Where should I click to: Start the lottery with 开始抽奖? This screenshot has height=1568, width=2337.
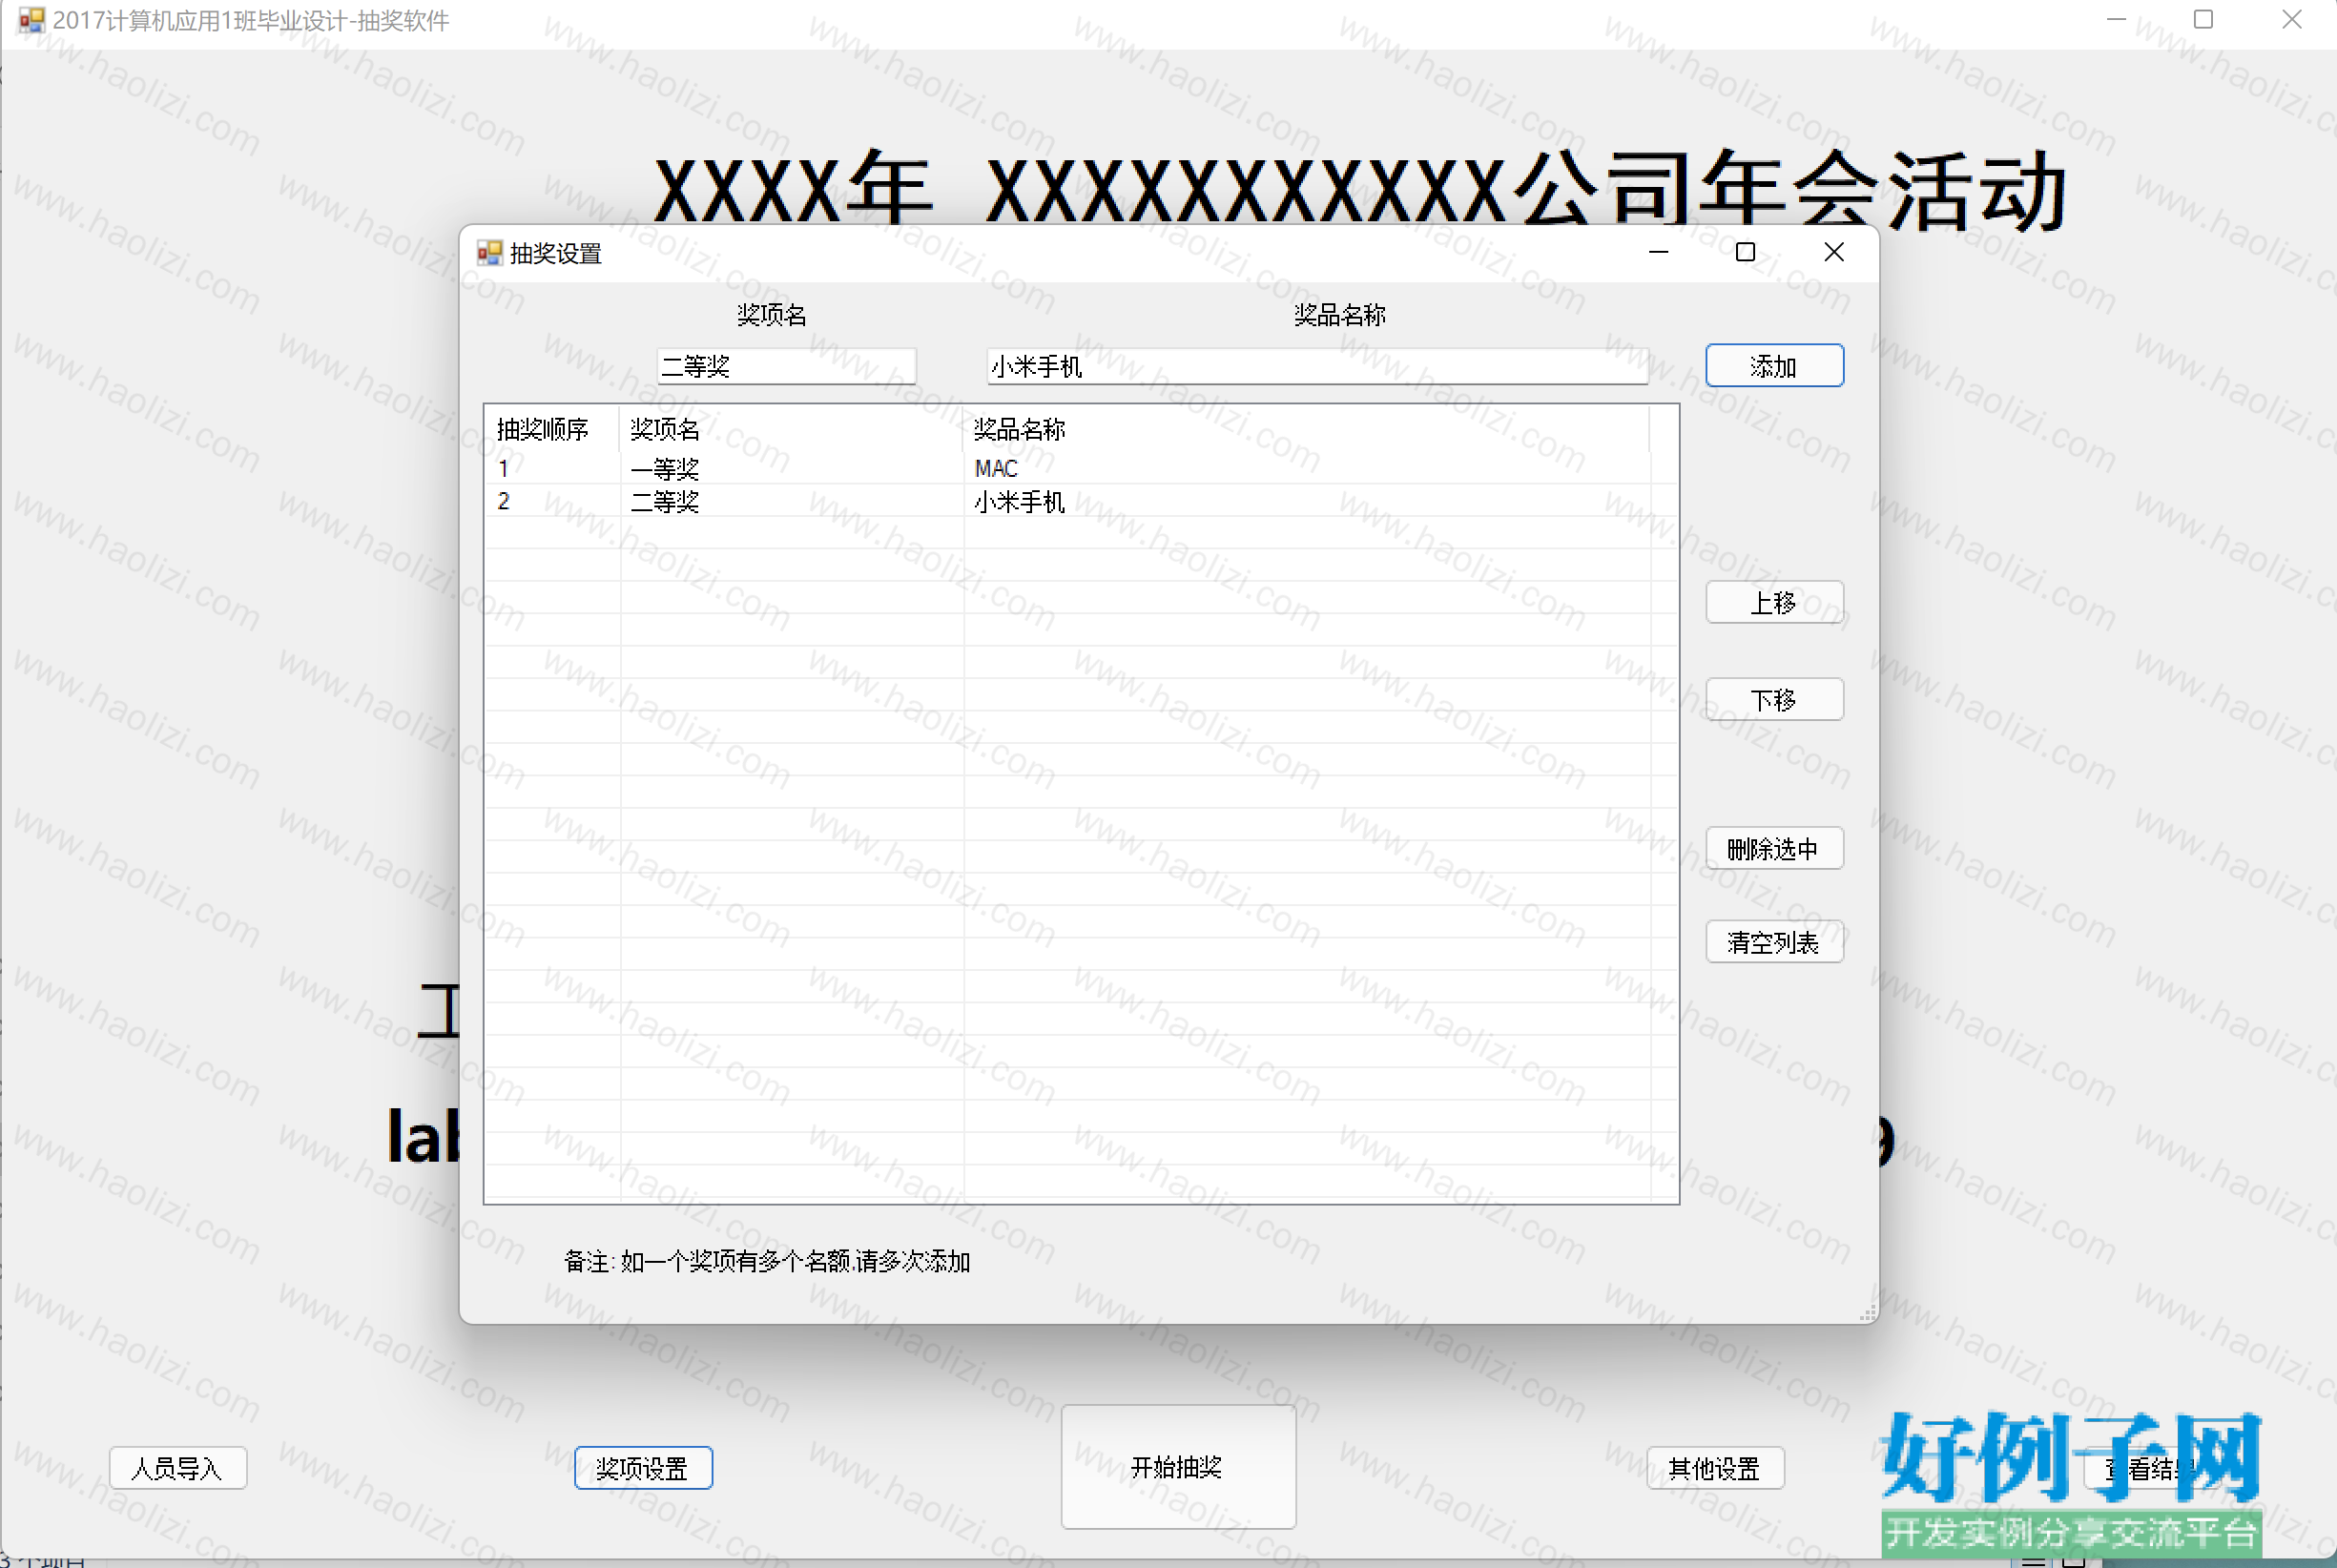point(1178,1467)
